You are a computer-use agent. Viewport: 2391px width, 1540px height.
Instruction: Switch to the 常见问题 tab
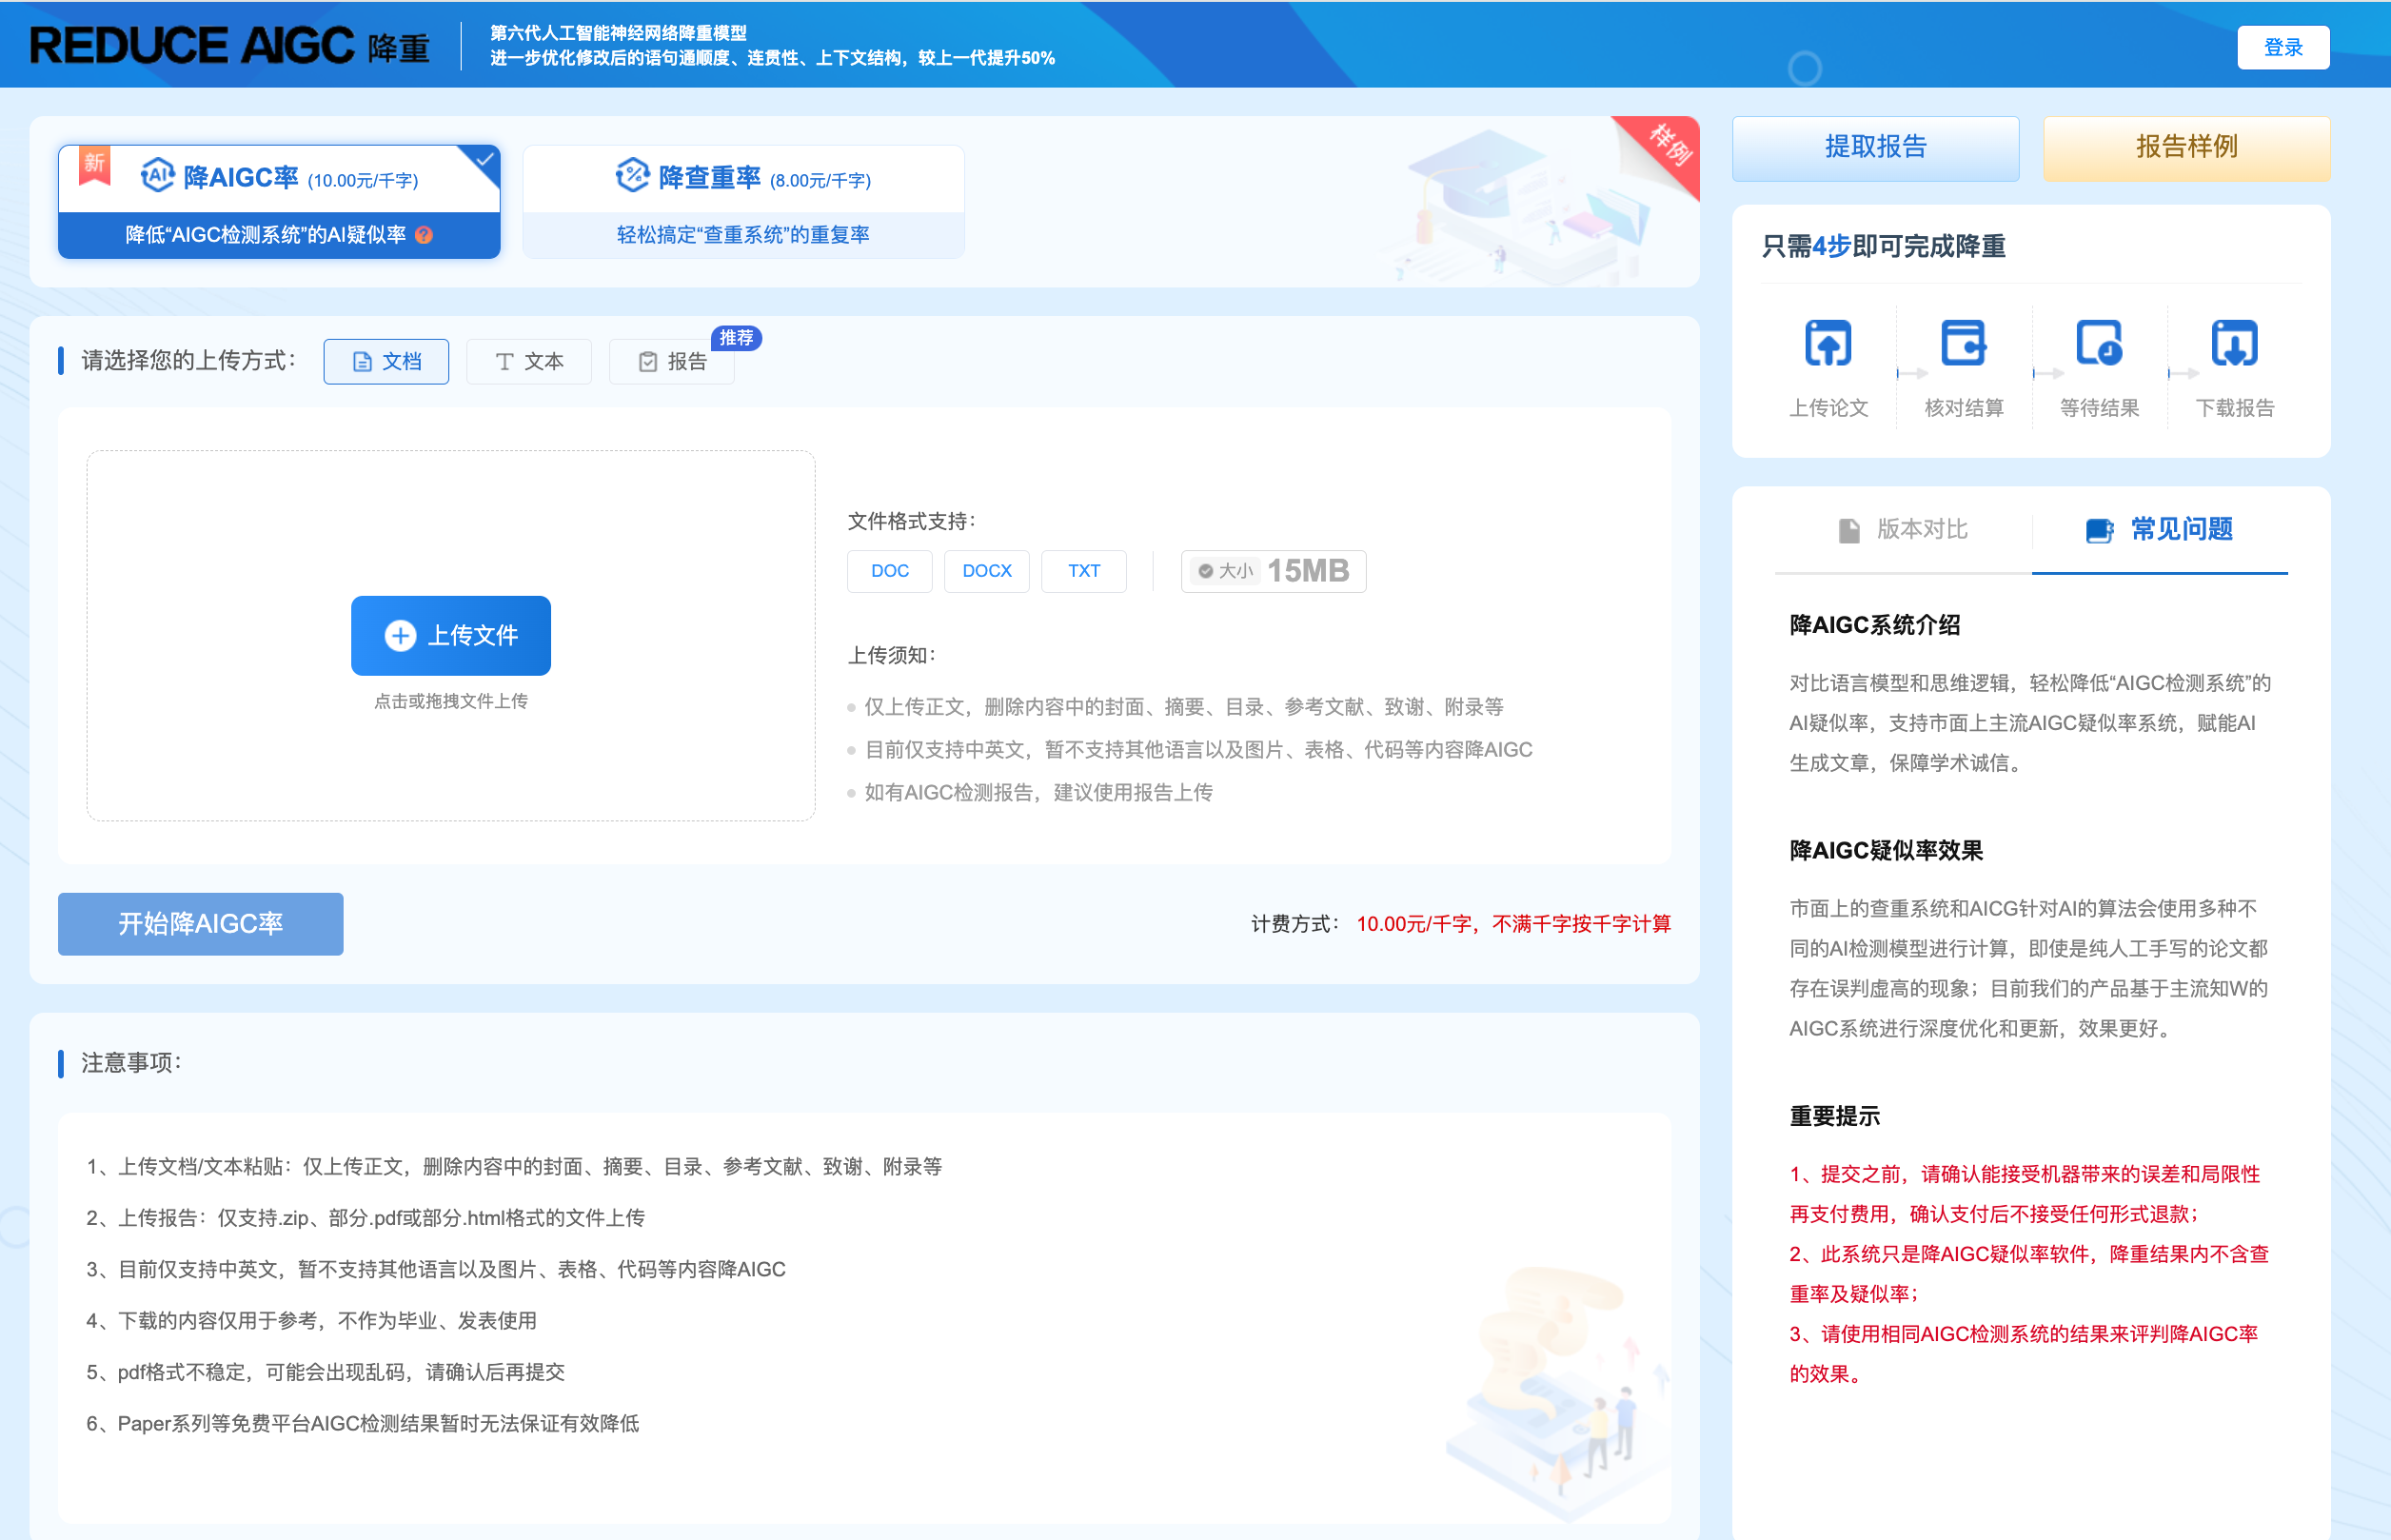pos(2160,530)
